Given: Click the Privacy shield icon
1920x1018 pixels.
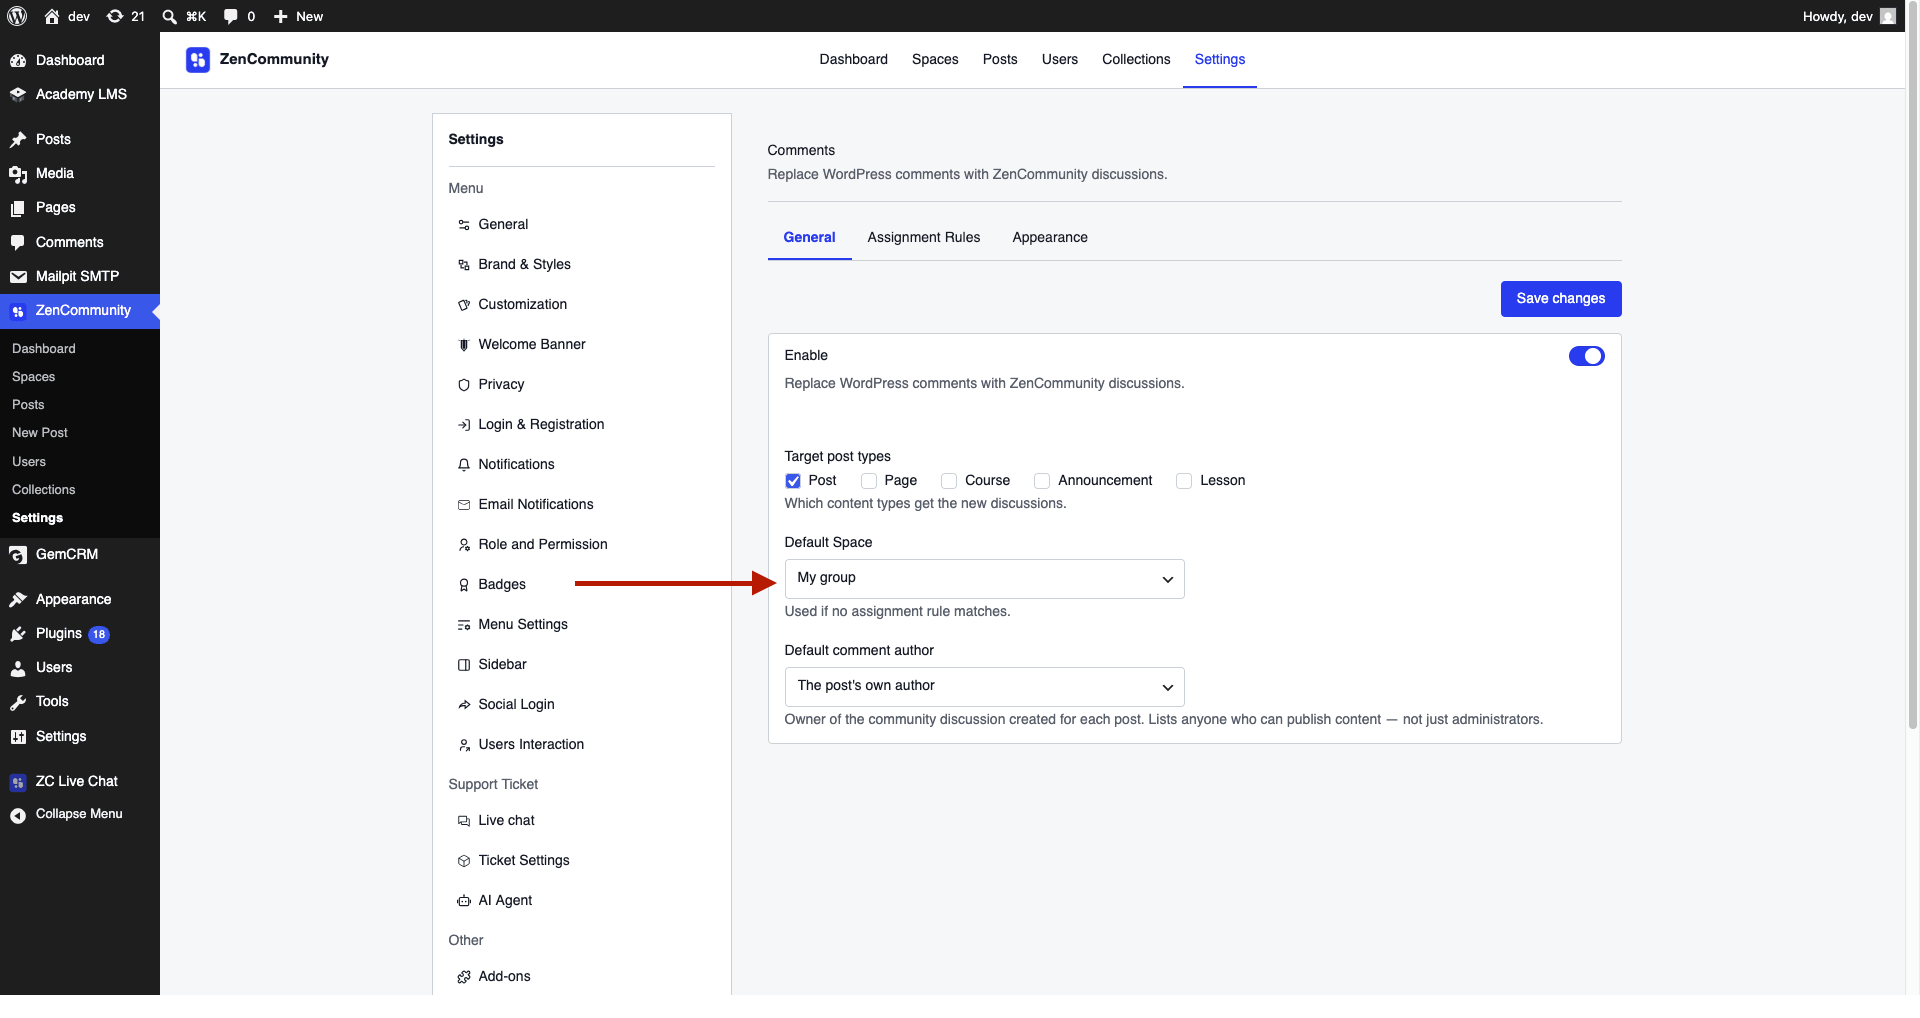Looking at the screenshot, I should coord(464,385).
